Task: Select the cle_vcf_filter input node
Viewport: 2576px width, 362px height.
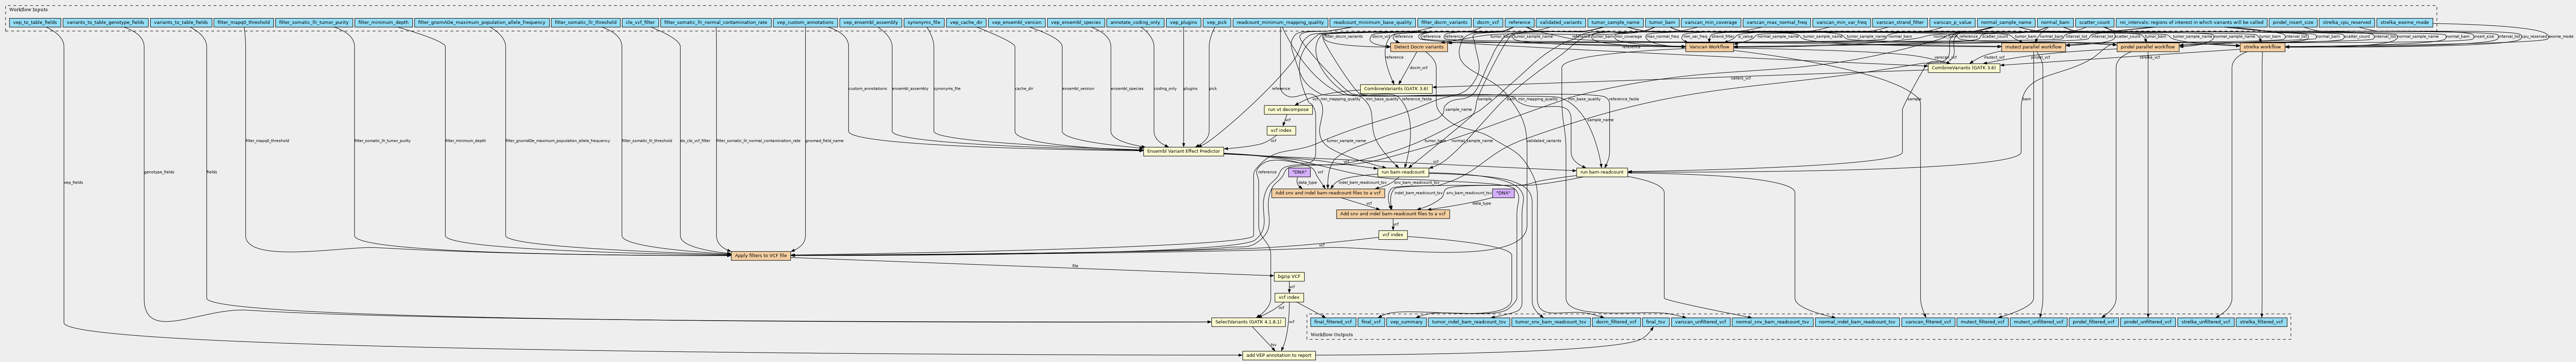Action: 640,22
